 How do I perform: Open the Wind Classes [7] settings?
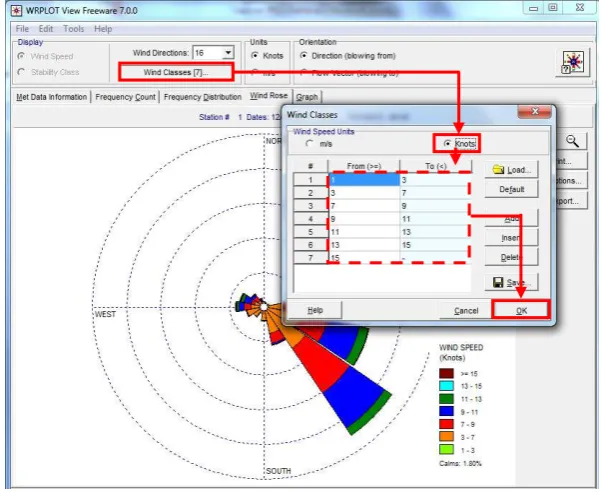(x=176, y=72)
